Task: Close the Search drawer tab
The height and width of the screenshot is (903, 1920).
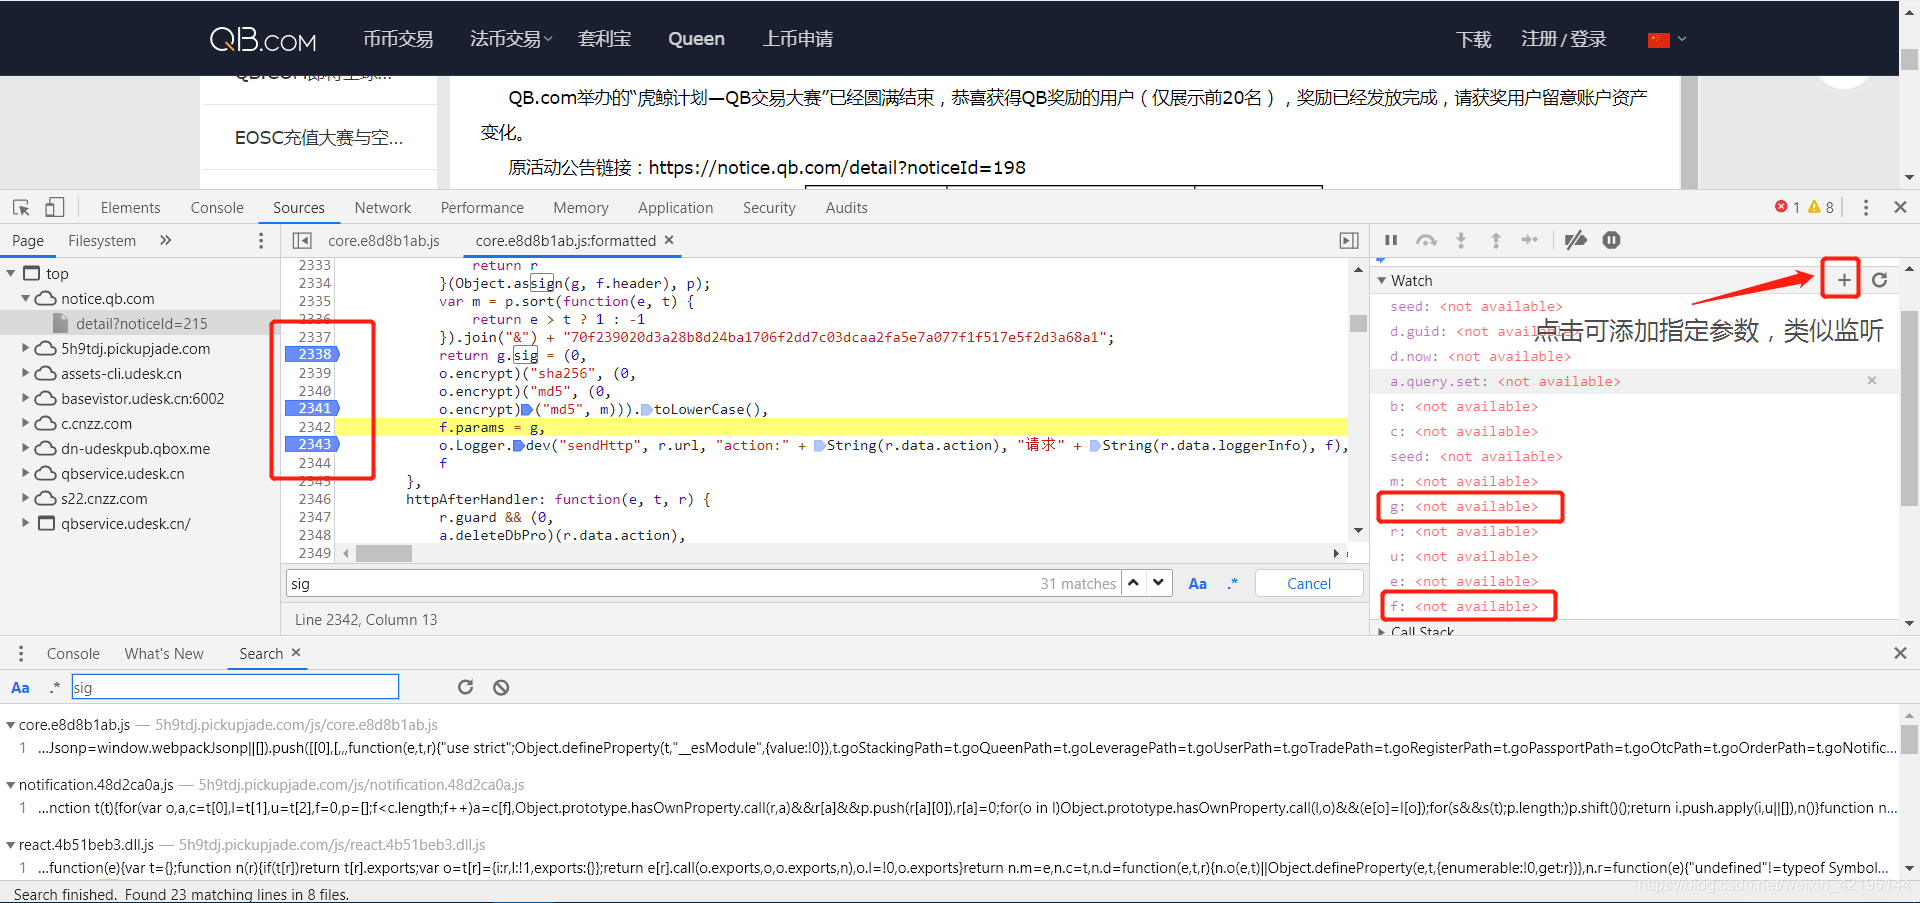Action: pos(296,653)
